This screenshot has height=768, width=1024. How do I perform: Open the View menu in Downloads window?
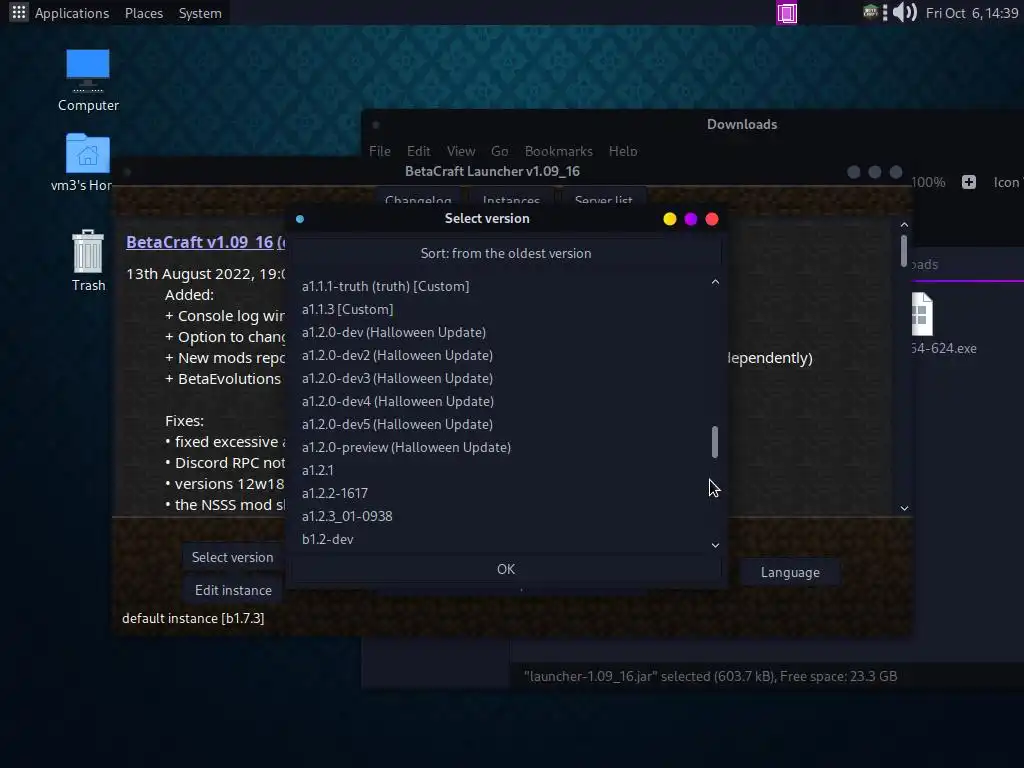(x=460, y=151)
